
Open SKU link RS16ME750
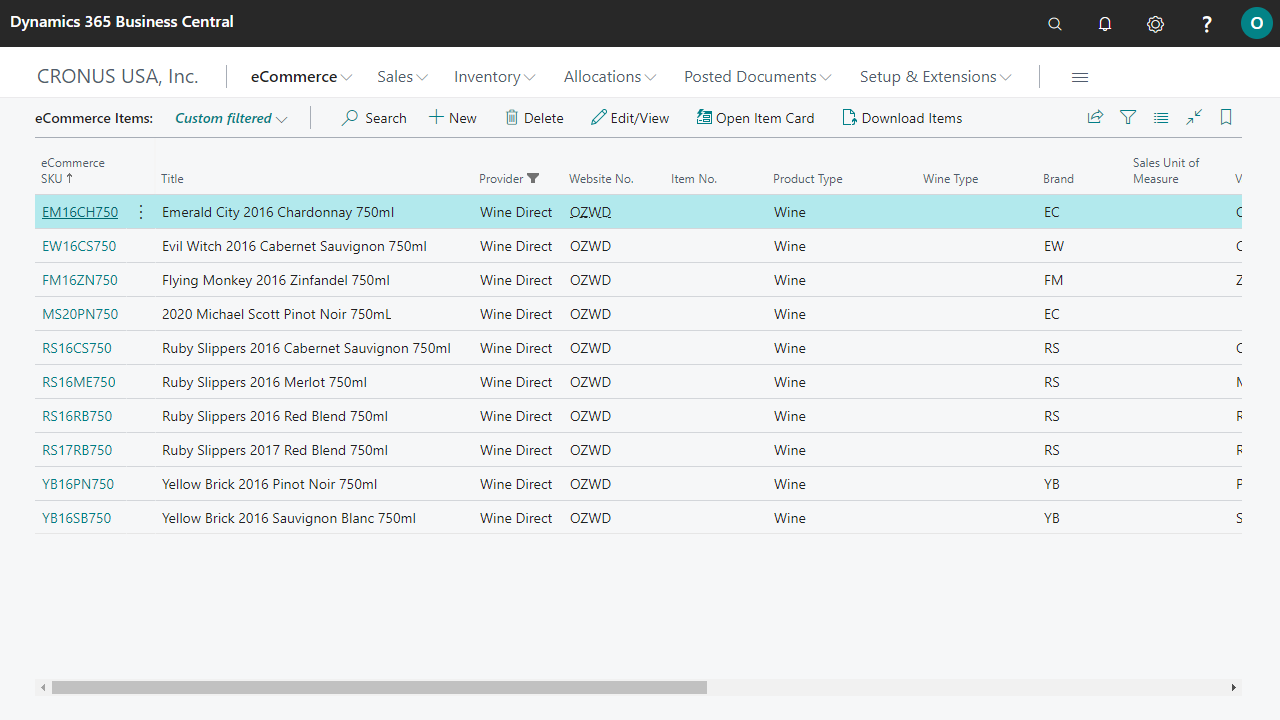pos(79,382)
